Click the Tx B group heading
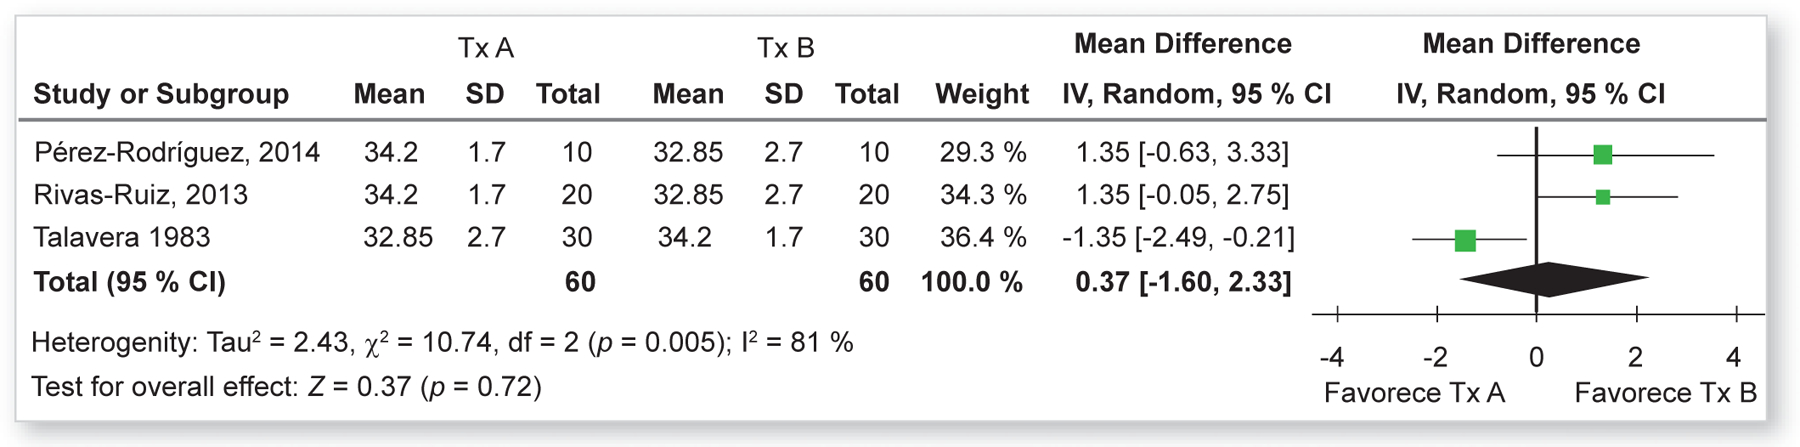The image size is (1800, 447). pos(785,48)
